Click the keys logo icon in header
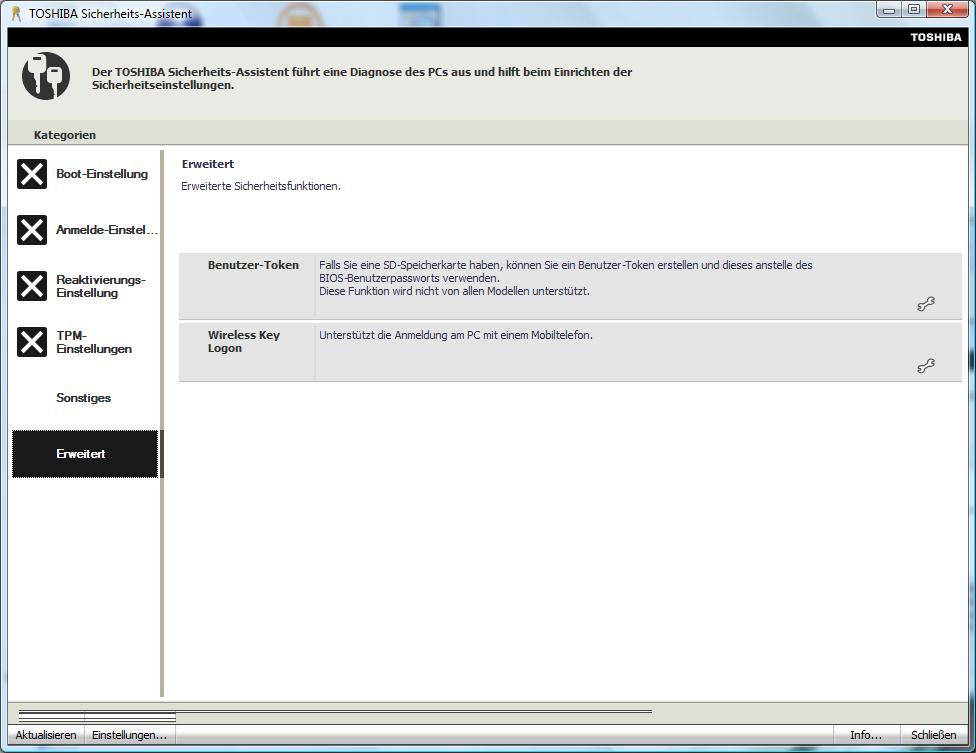 (x=46, y=76)
